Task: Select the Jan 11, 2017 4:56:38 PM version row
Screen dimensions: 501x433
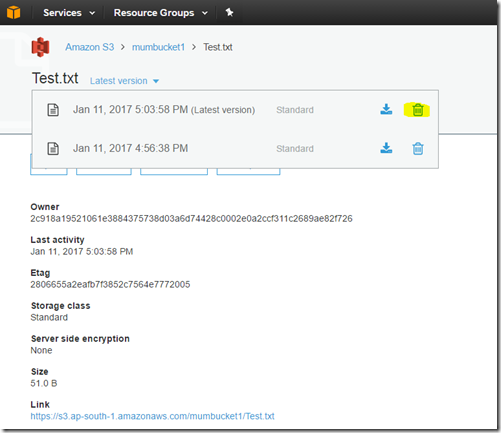Action: click(235, 148)
